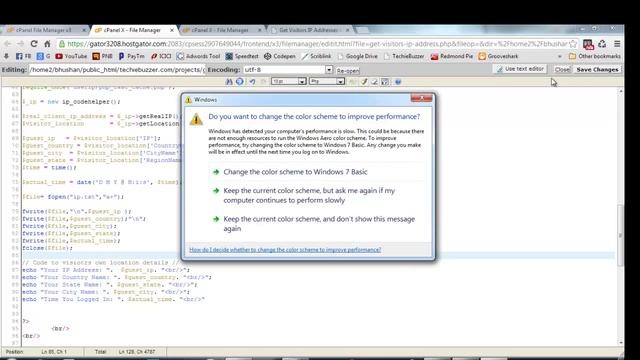Open the Speedtest bookmark
Image resolution: width=640 pixels, height=360 pixels.
242,56
